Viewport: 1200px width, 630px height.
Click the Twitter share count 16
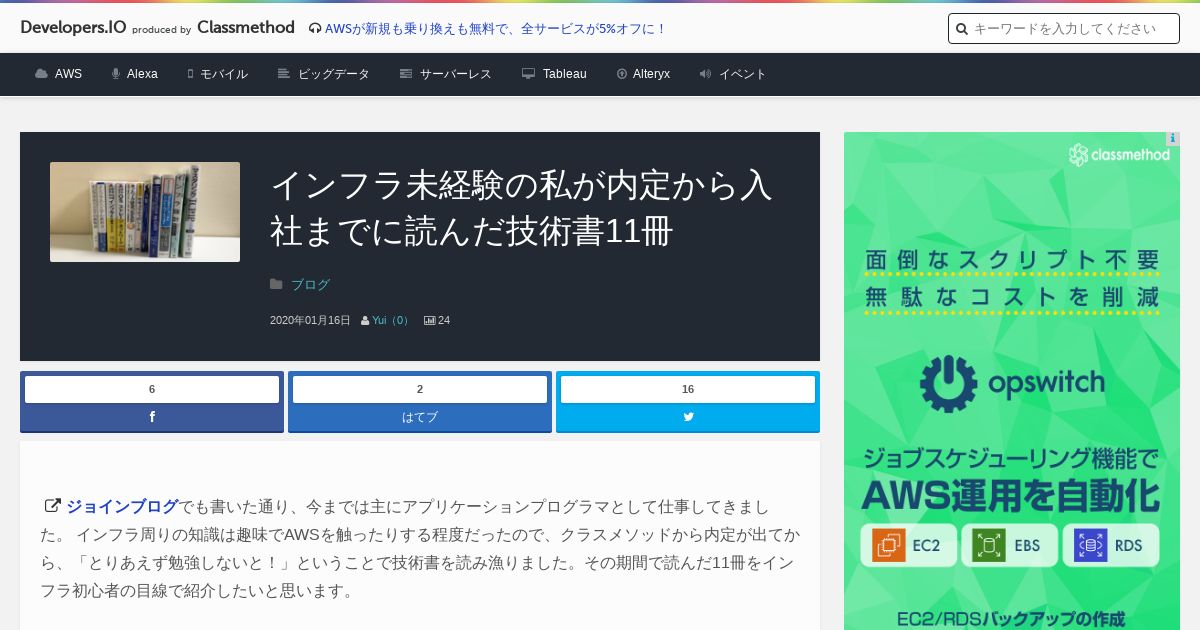688,389
